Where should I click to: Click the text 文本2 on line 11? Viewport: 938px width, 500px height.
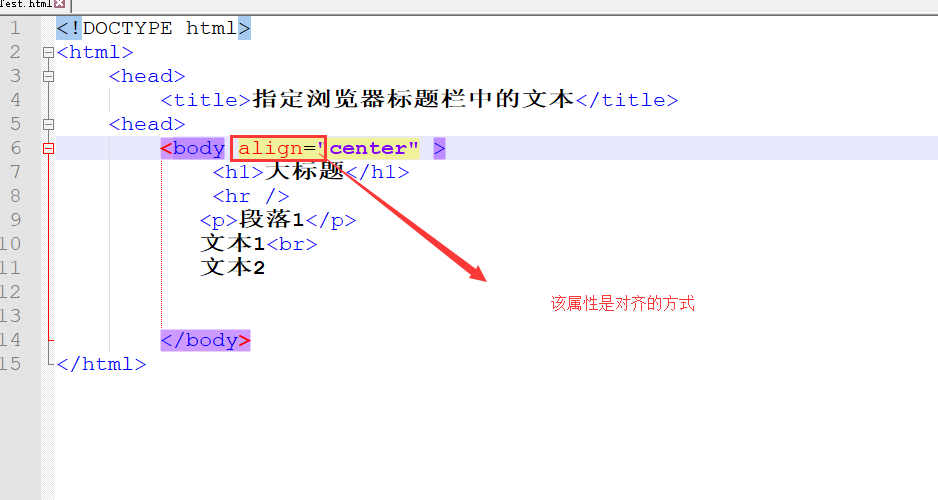tap(233, 267)
